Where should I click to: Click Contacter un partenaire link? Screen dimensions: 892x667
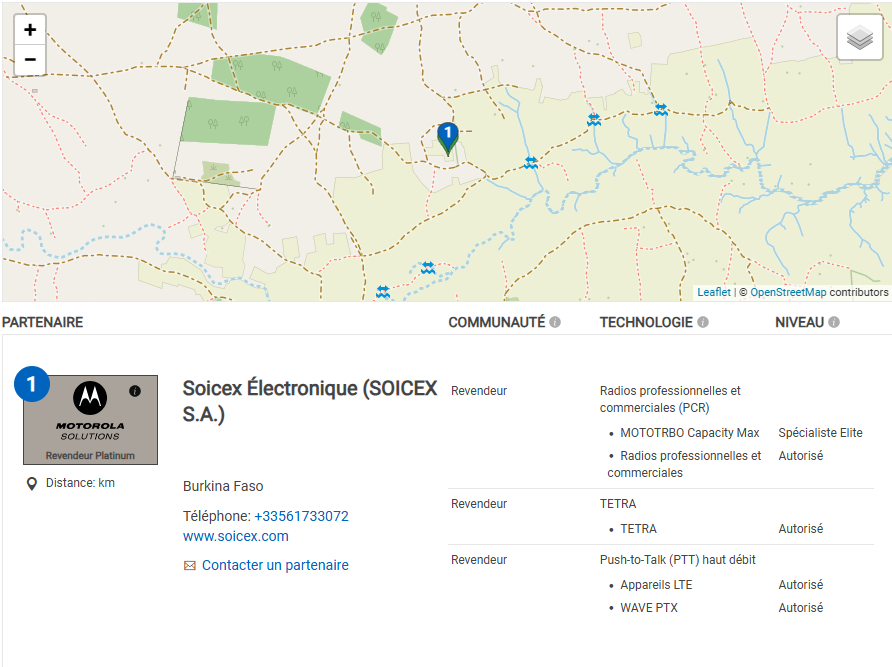[275, 565]
